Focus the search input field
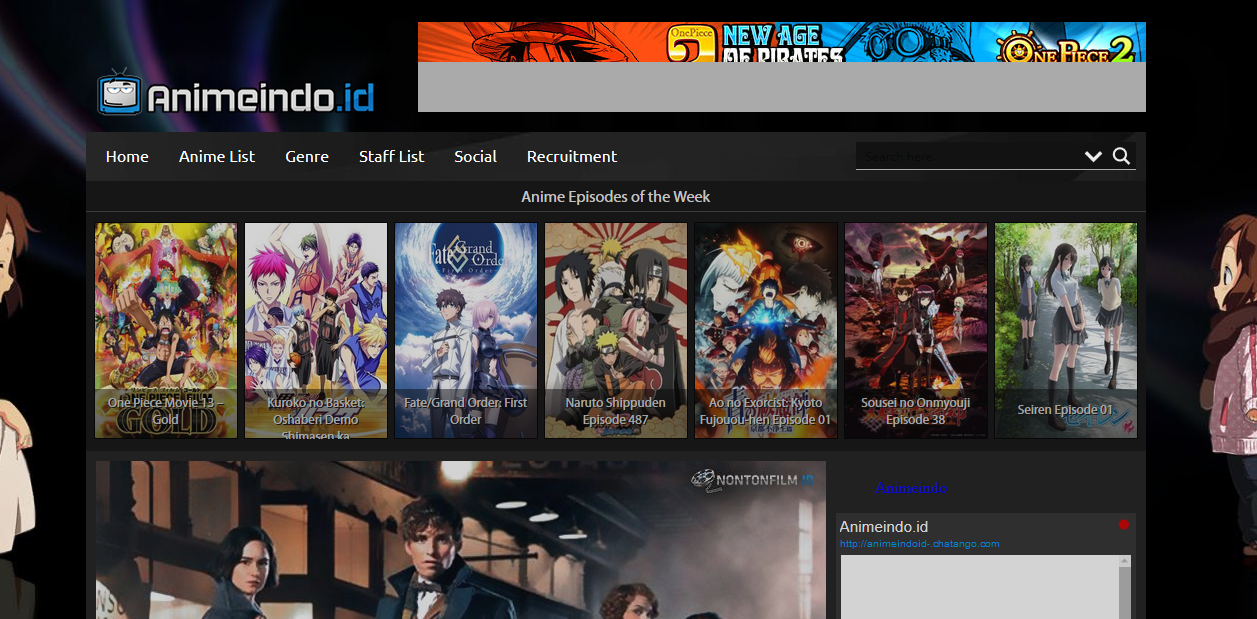Viewport: 1257px width, 619px height. (x=968, y=156)
